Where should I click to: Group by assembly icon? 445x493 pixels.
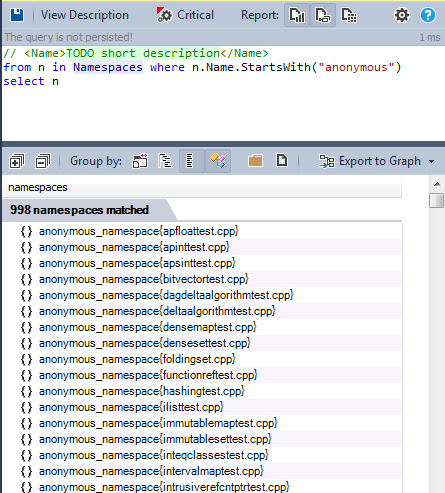click(140, 161)
